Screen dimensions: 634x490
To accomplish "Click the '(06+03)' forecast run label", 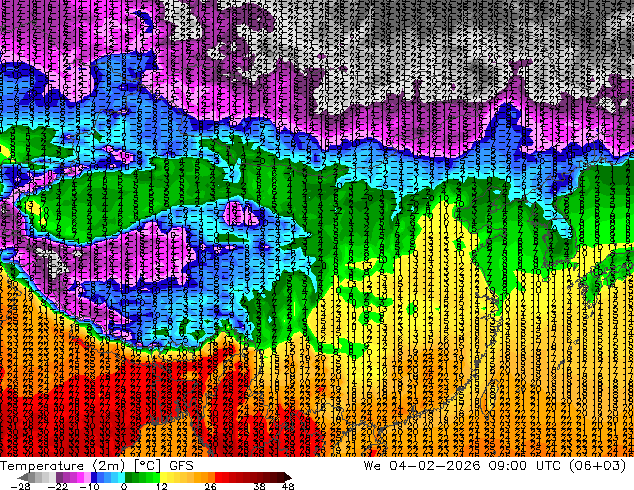I will (x=598, y=466).
